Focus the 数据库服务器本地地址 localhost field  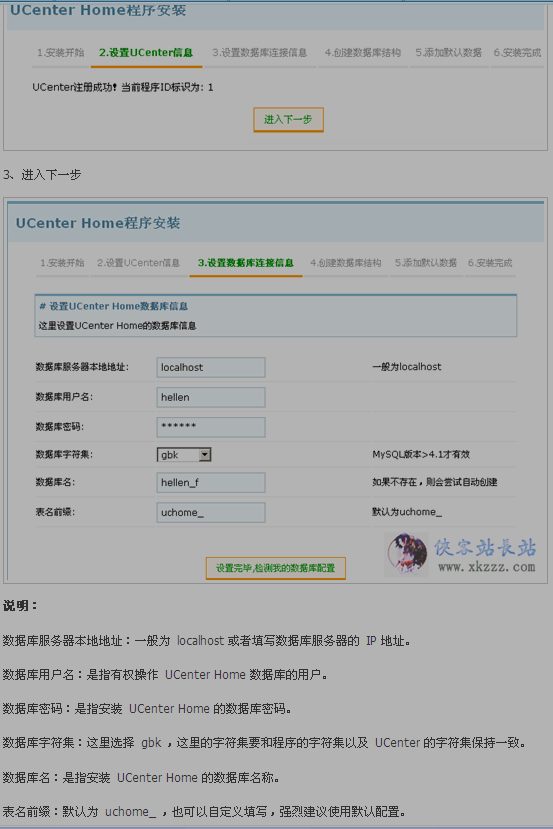tap(211, 367)
